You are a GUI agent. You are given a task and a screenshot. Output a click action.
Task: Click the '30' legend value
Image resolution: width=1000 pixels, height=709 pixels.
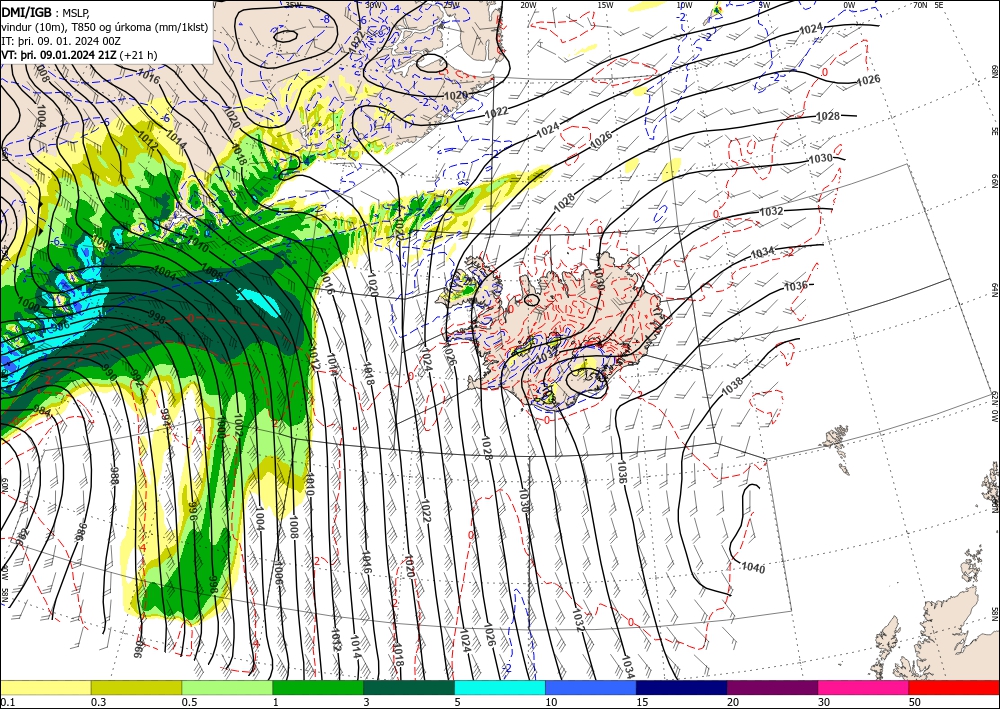[824, 702]
